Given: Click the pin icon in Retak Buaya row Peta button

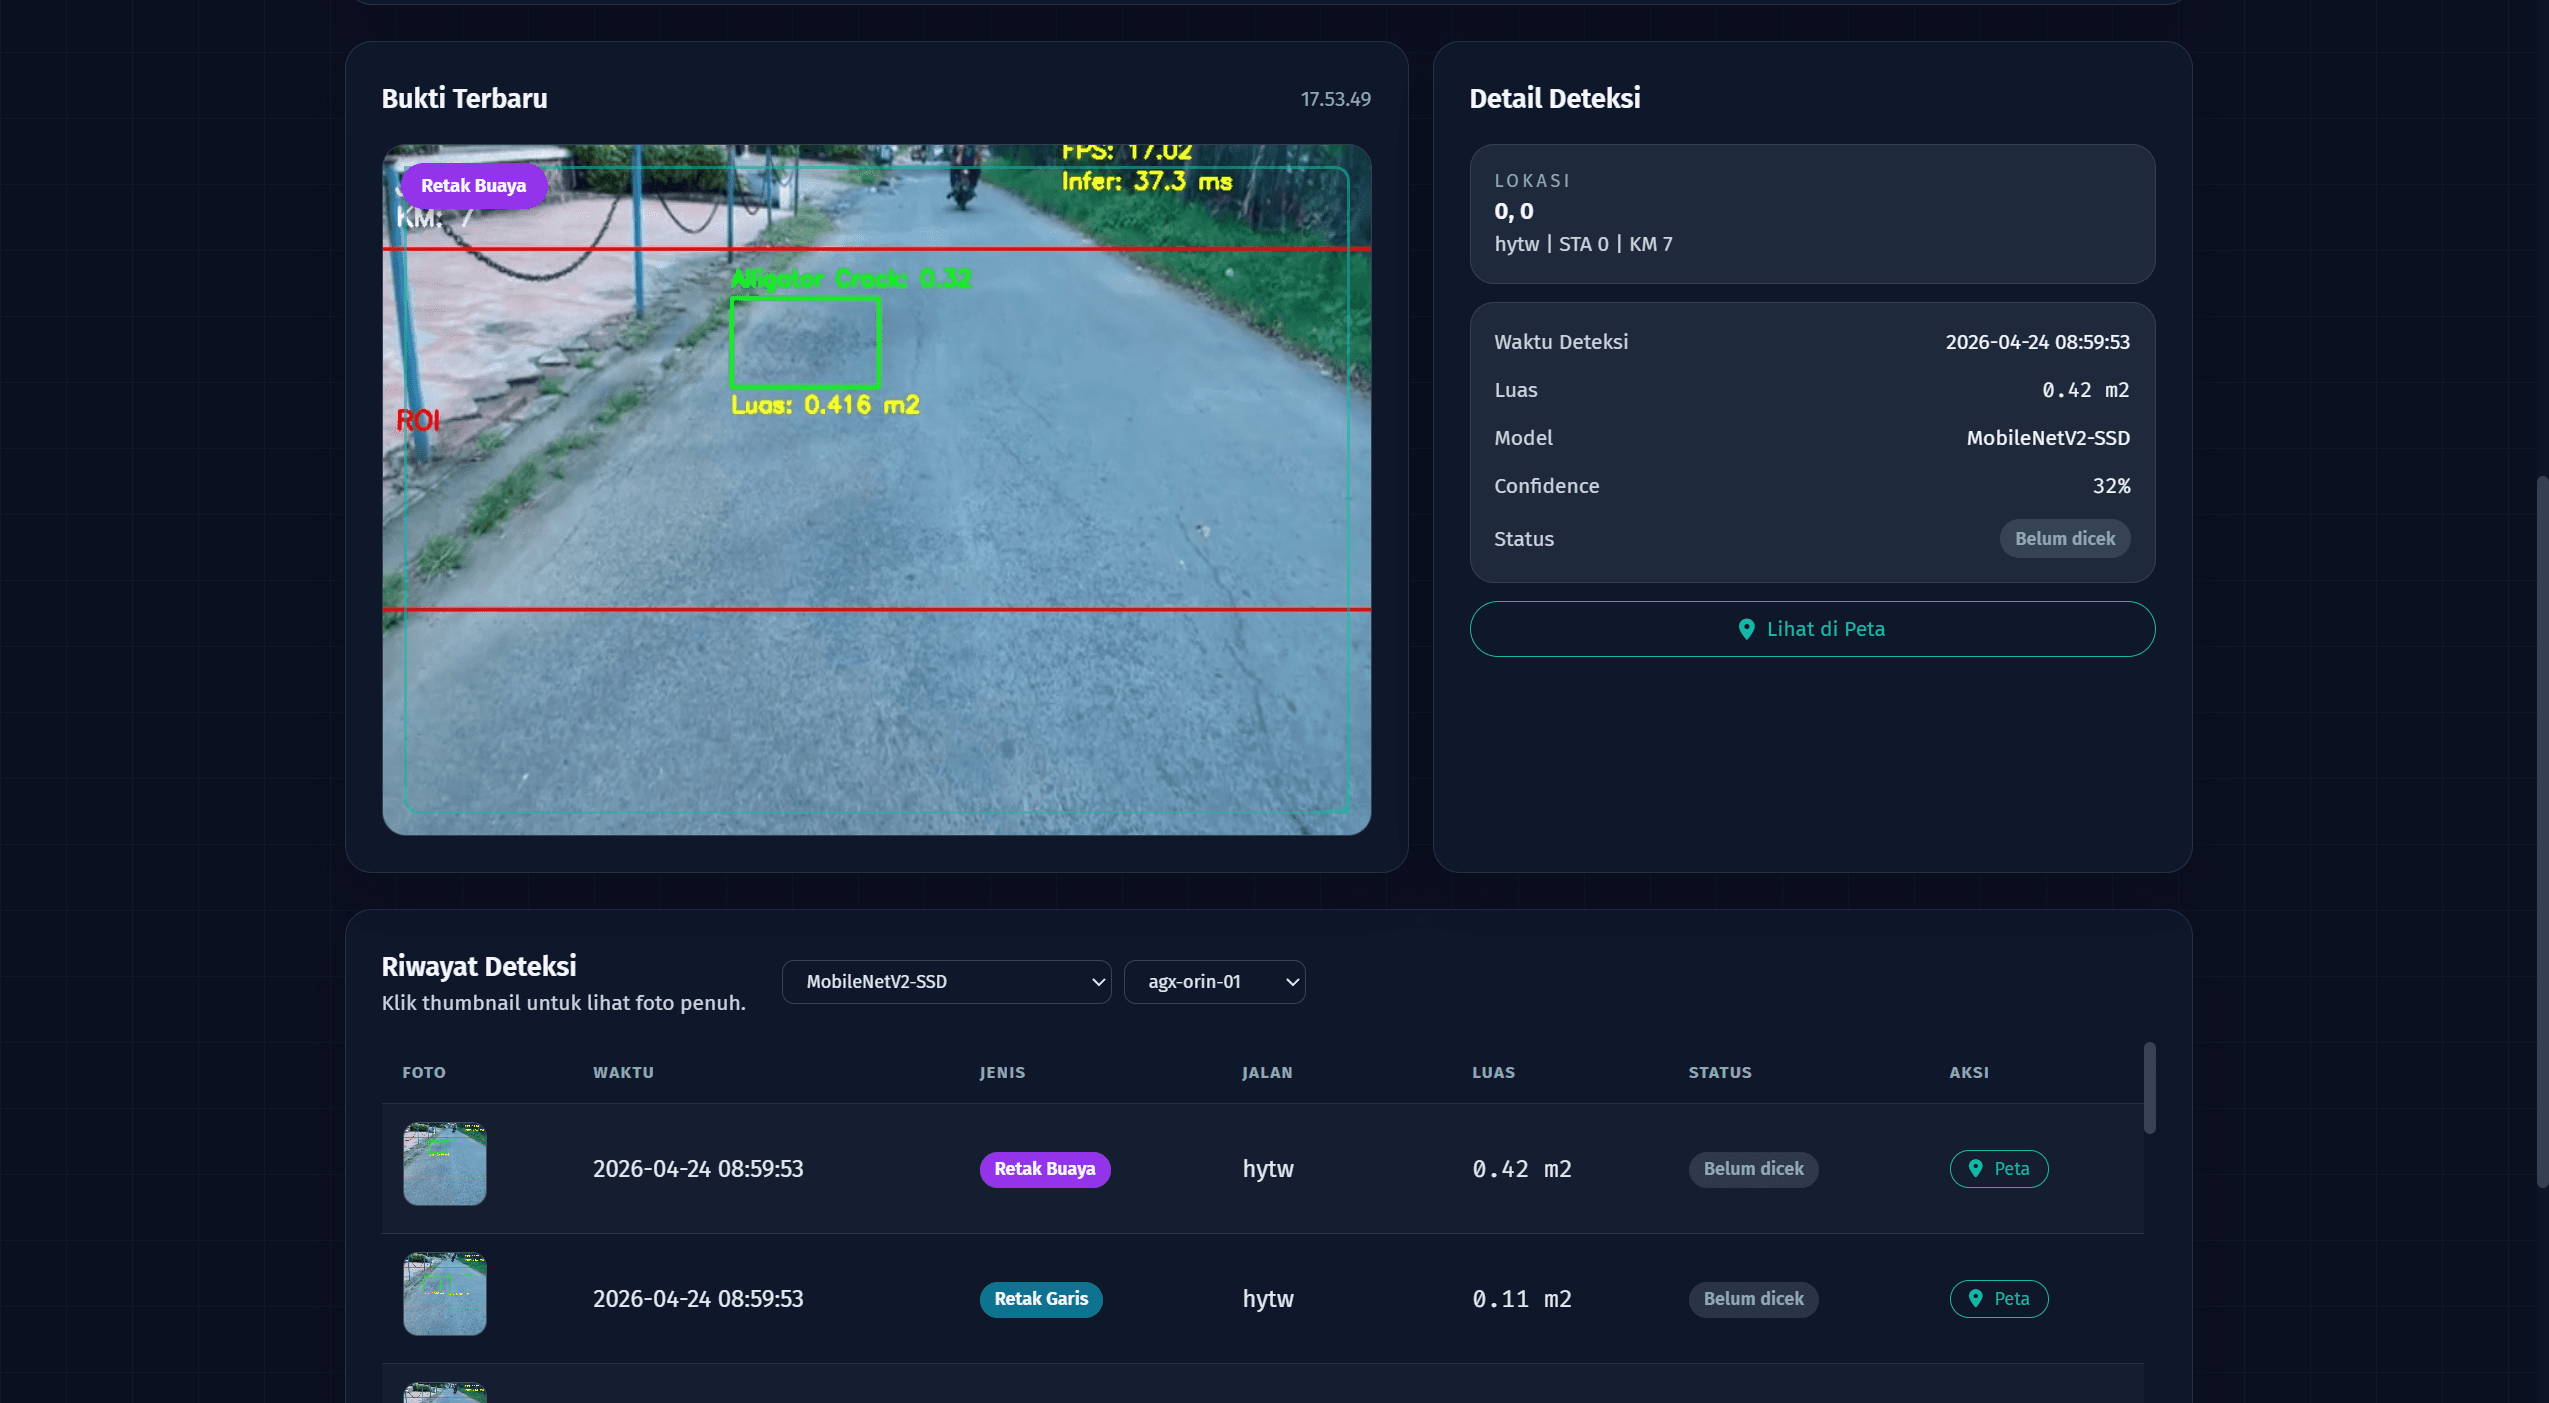Looking at the screenshot, I should click(x=1975, y=1168).
